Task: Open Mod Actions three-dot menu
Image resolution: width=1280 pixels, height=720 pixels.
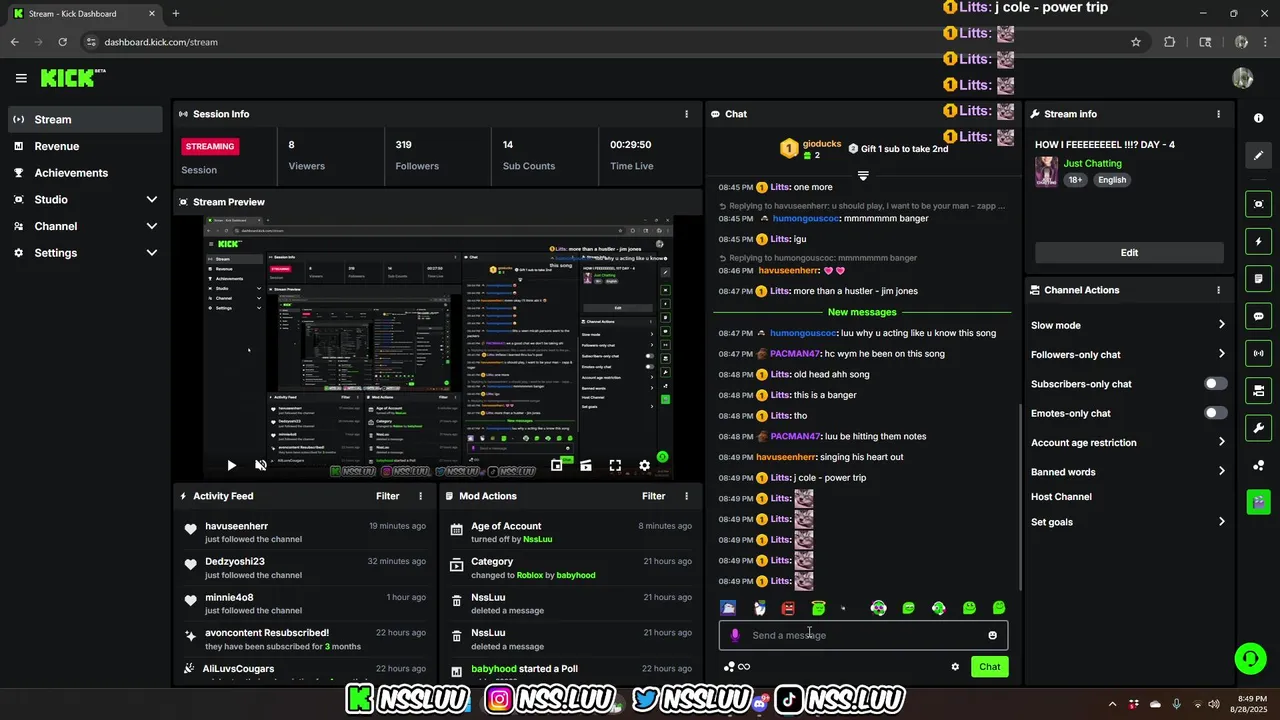Action: pos(686,496)
